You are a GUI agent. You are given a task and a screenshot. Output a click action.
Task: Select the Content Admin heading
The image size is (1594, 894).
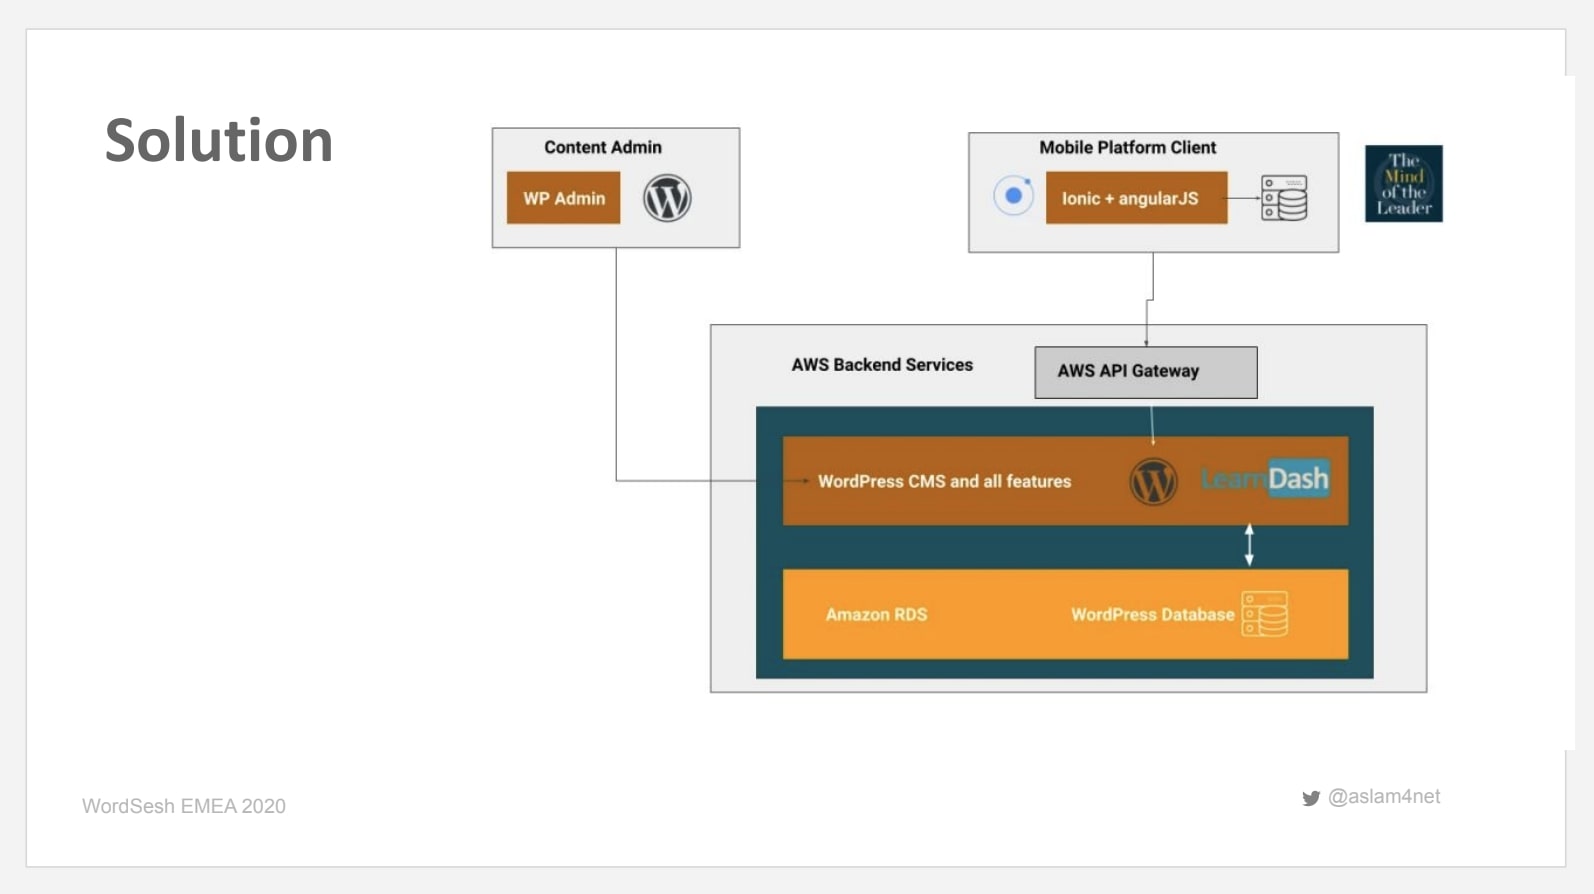pyautogui.click(x=603, y=147)
